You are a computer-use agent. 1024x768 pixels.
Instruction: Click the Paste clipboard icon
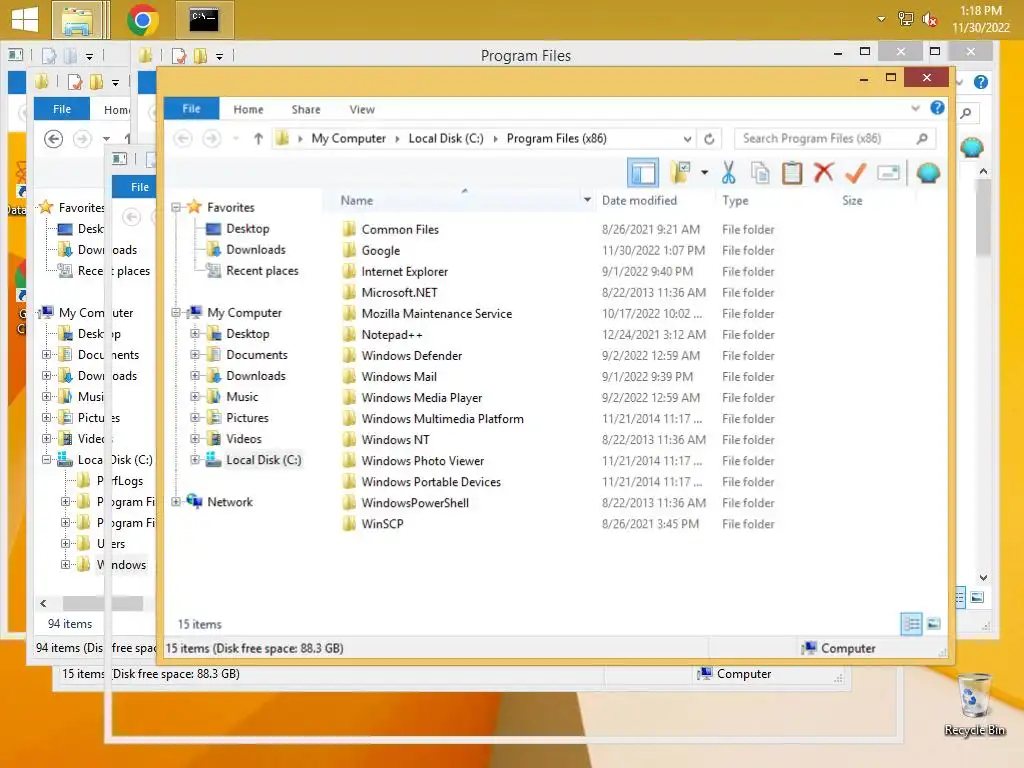coord(792,173)
